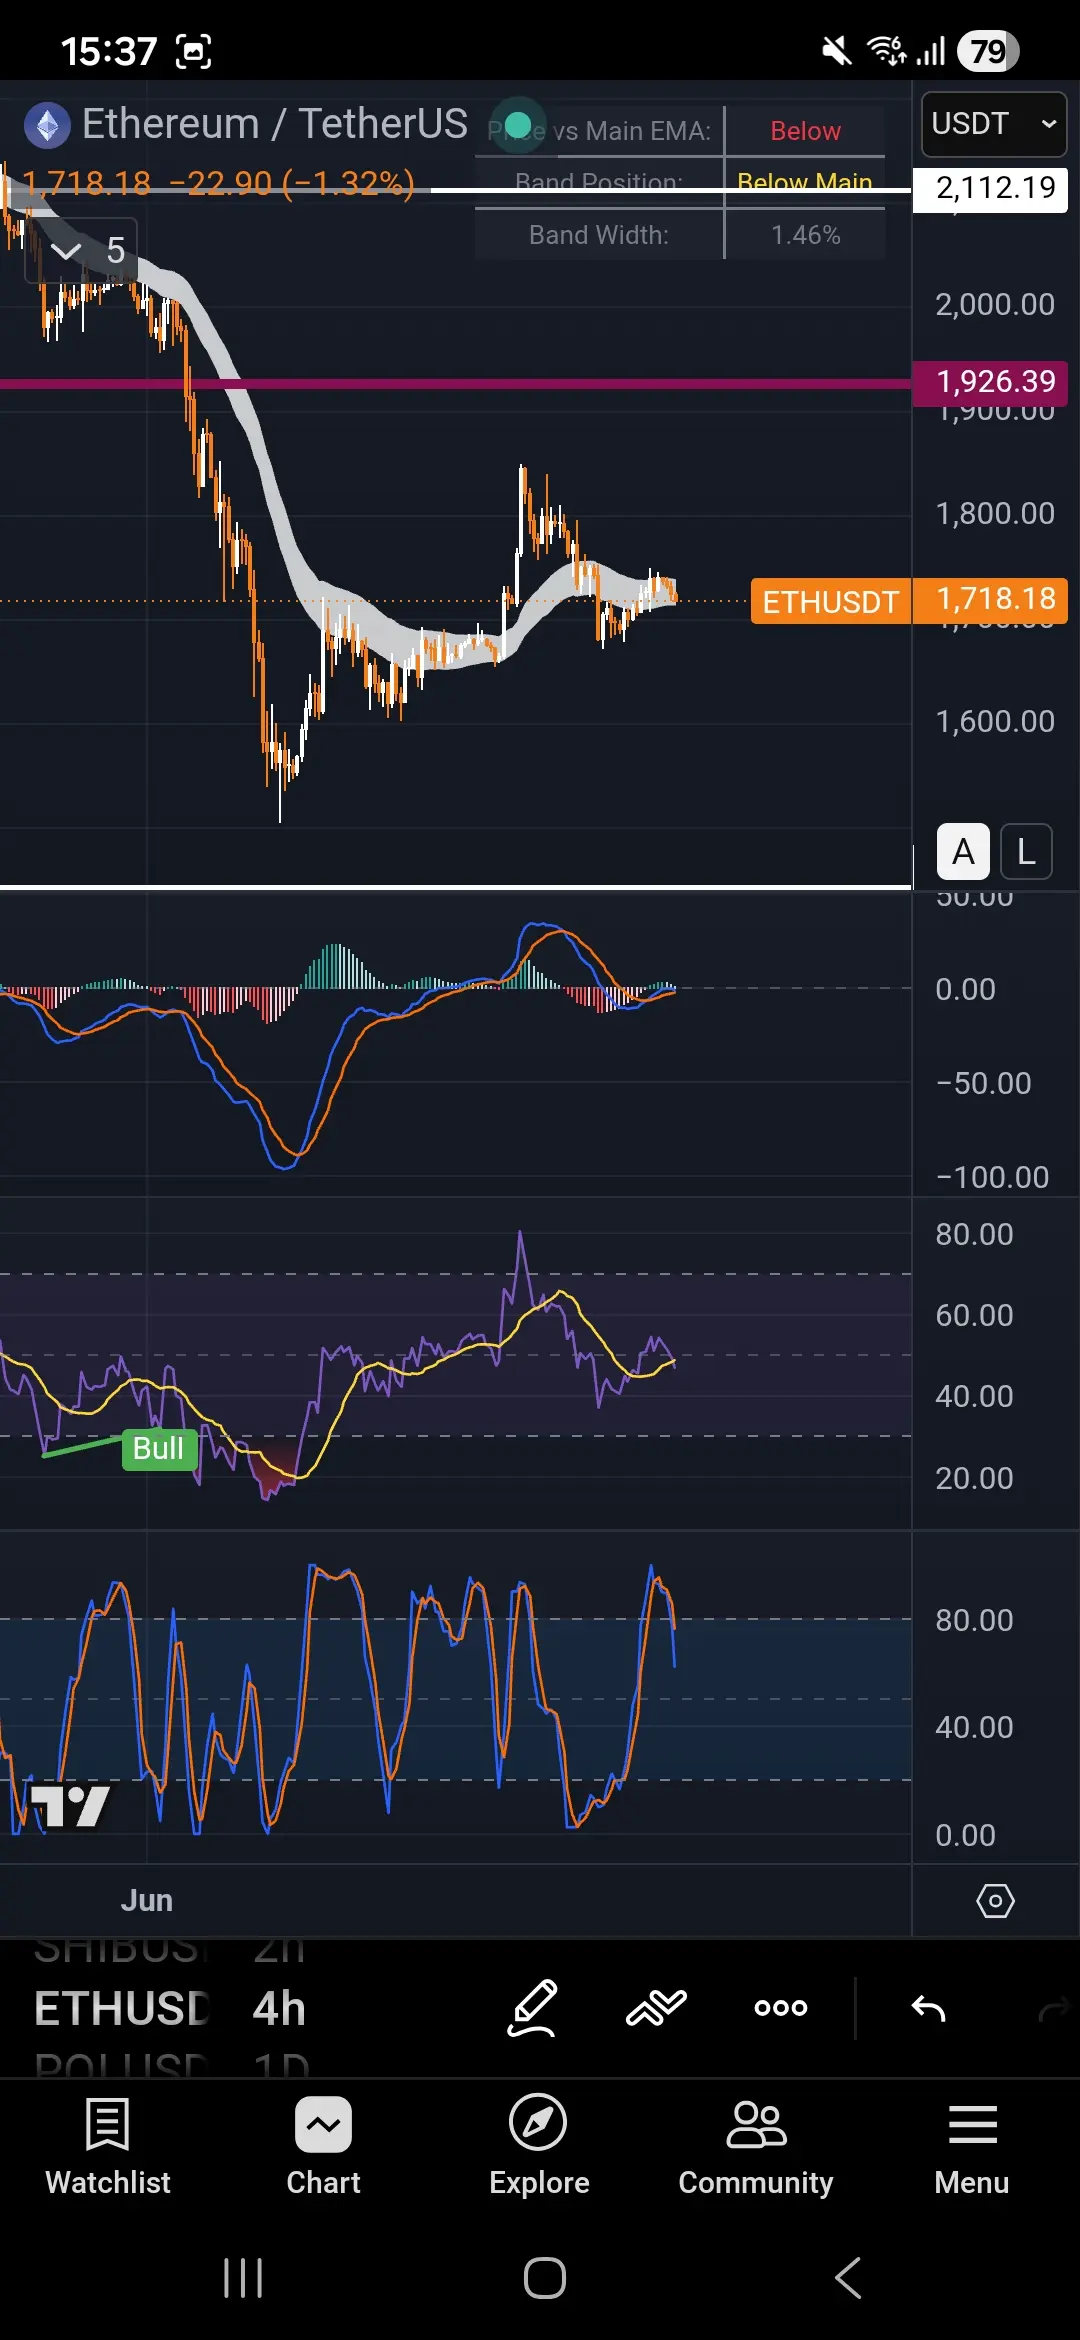Open the indicators icon in the toolbar
Screen dimensions: 1080x2340
pyautogui.click(x=656, y=2007)
